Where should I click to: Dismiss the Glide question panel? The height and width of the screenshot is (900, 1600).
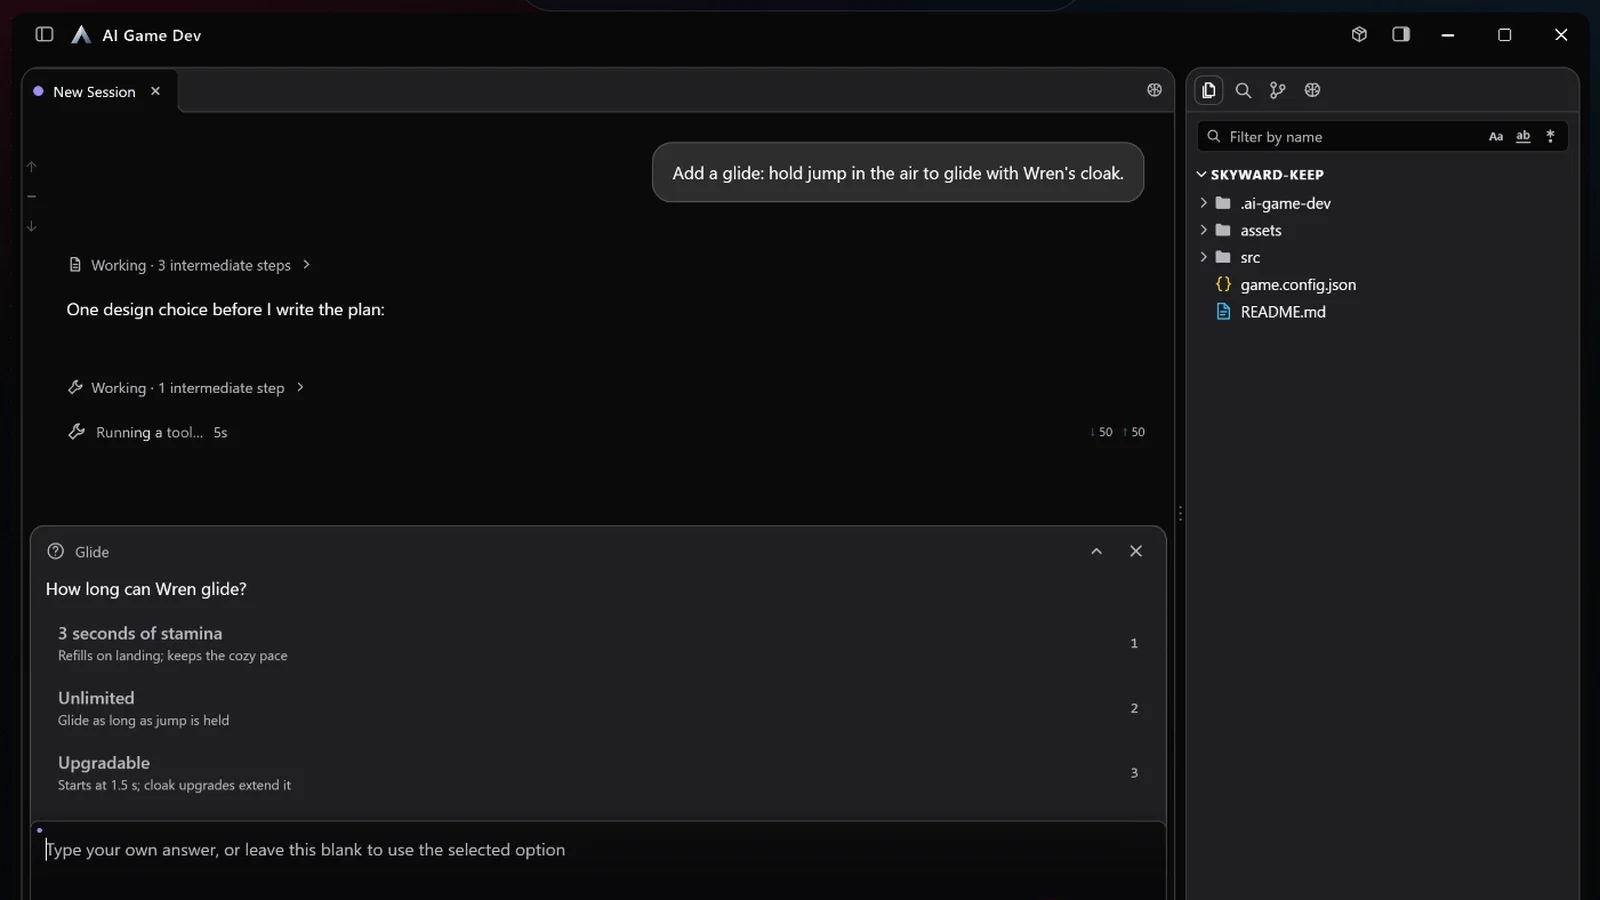1136,551
